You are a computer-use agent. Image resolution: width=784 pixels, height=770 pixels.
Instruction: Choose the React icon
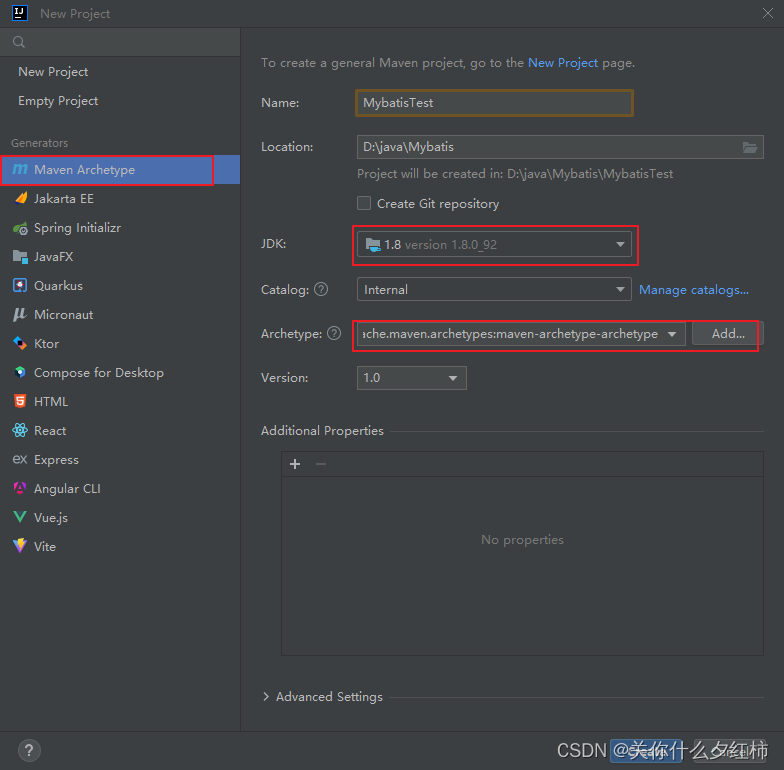coord(20,430)
